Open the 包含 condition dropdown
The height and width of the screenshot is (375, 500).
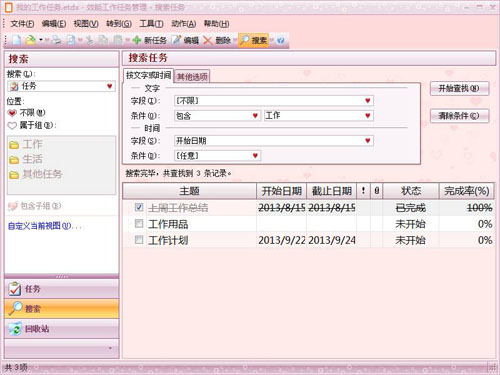255,116
